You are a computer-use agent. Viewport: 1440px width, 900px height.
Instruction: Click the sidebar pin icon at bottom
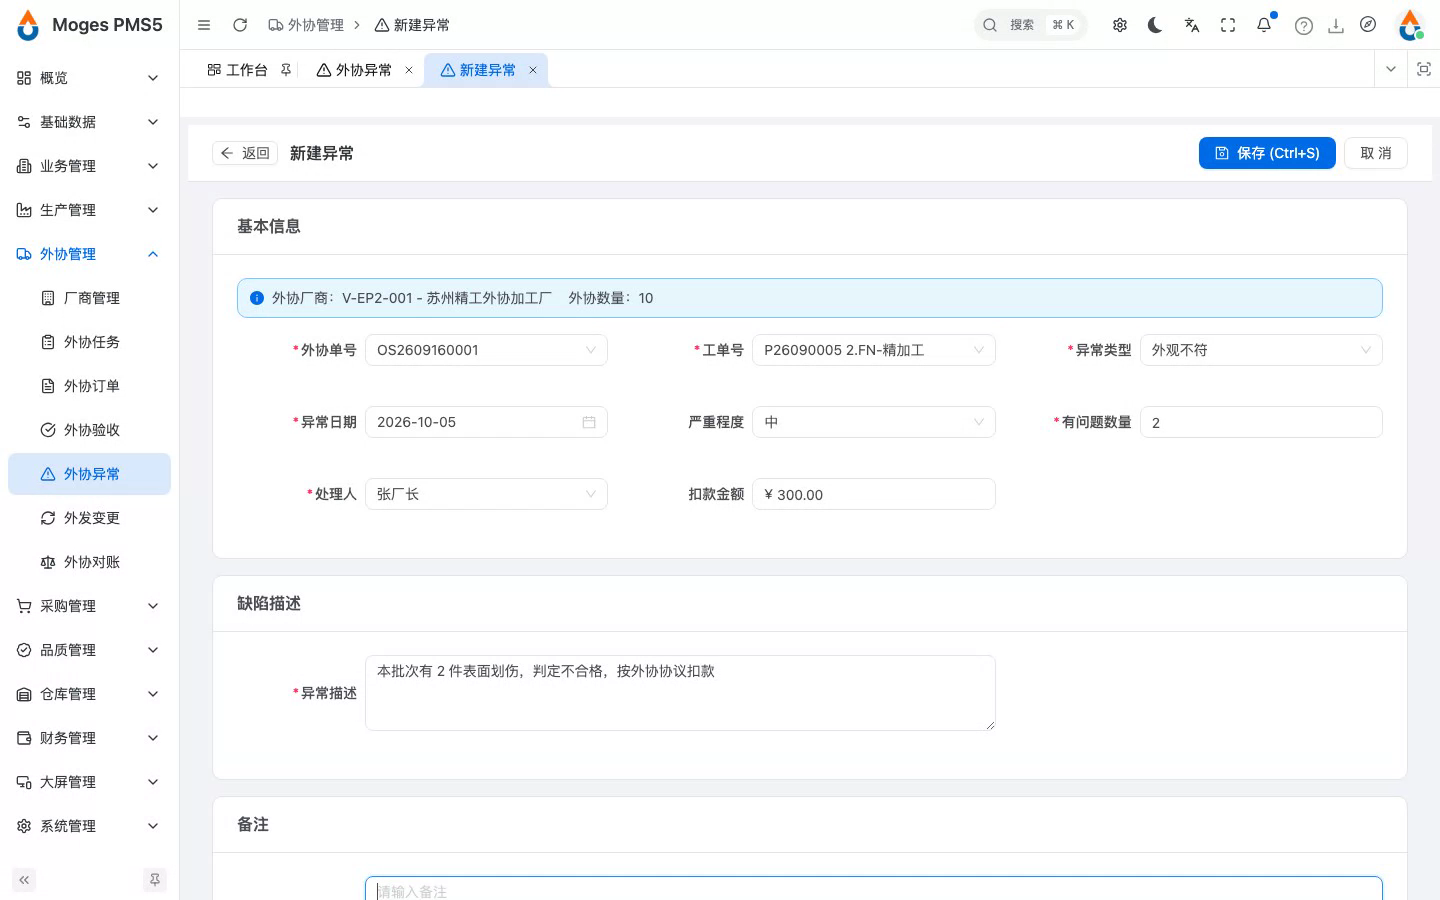155,880
